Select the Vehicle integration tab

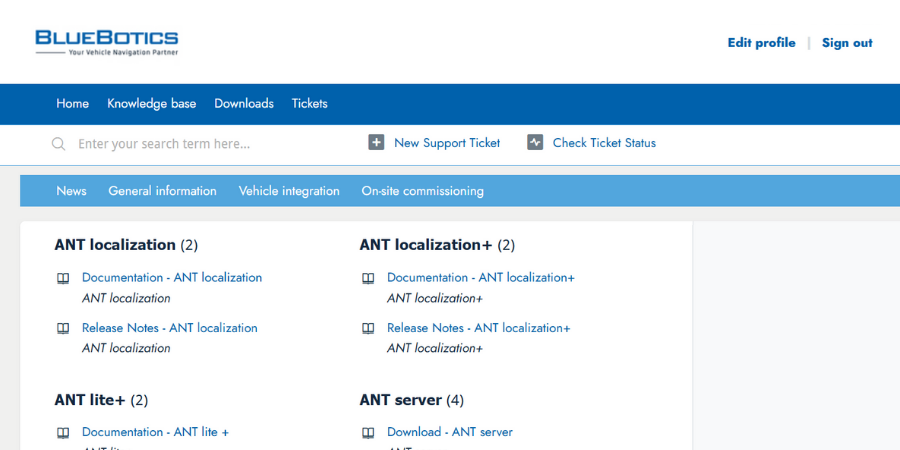289,191
